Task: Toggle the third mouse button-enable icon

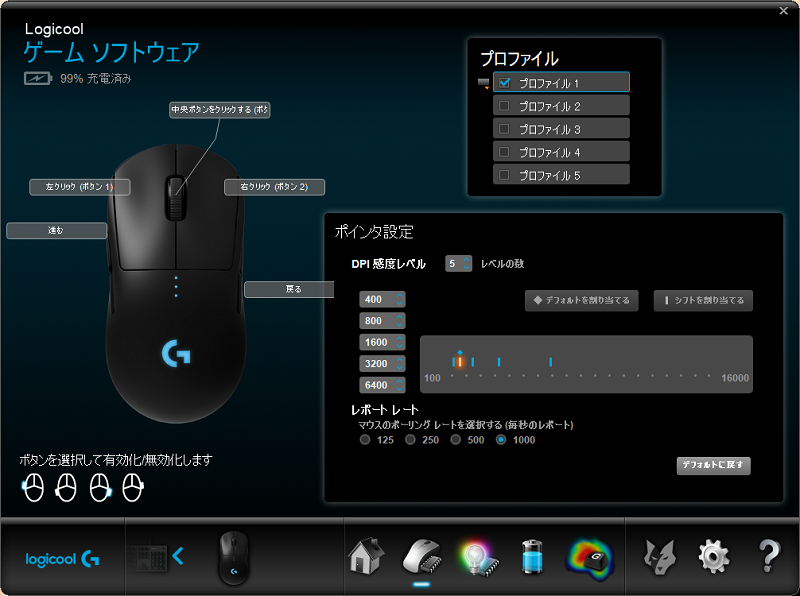Action: point(100,487)
